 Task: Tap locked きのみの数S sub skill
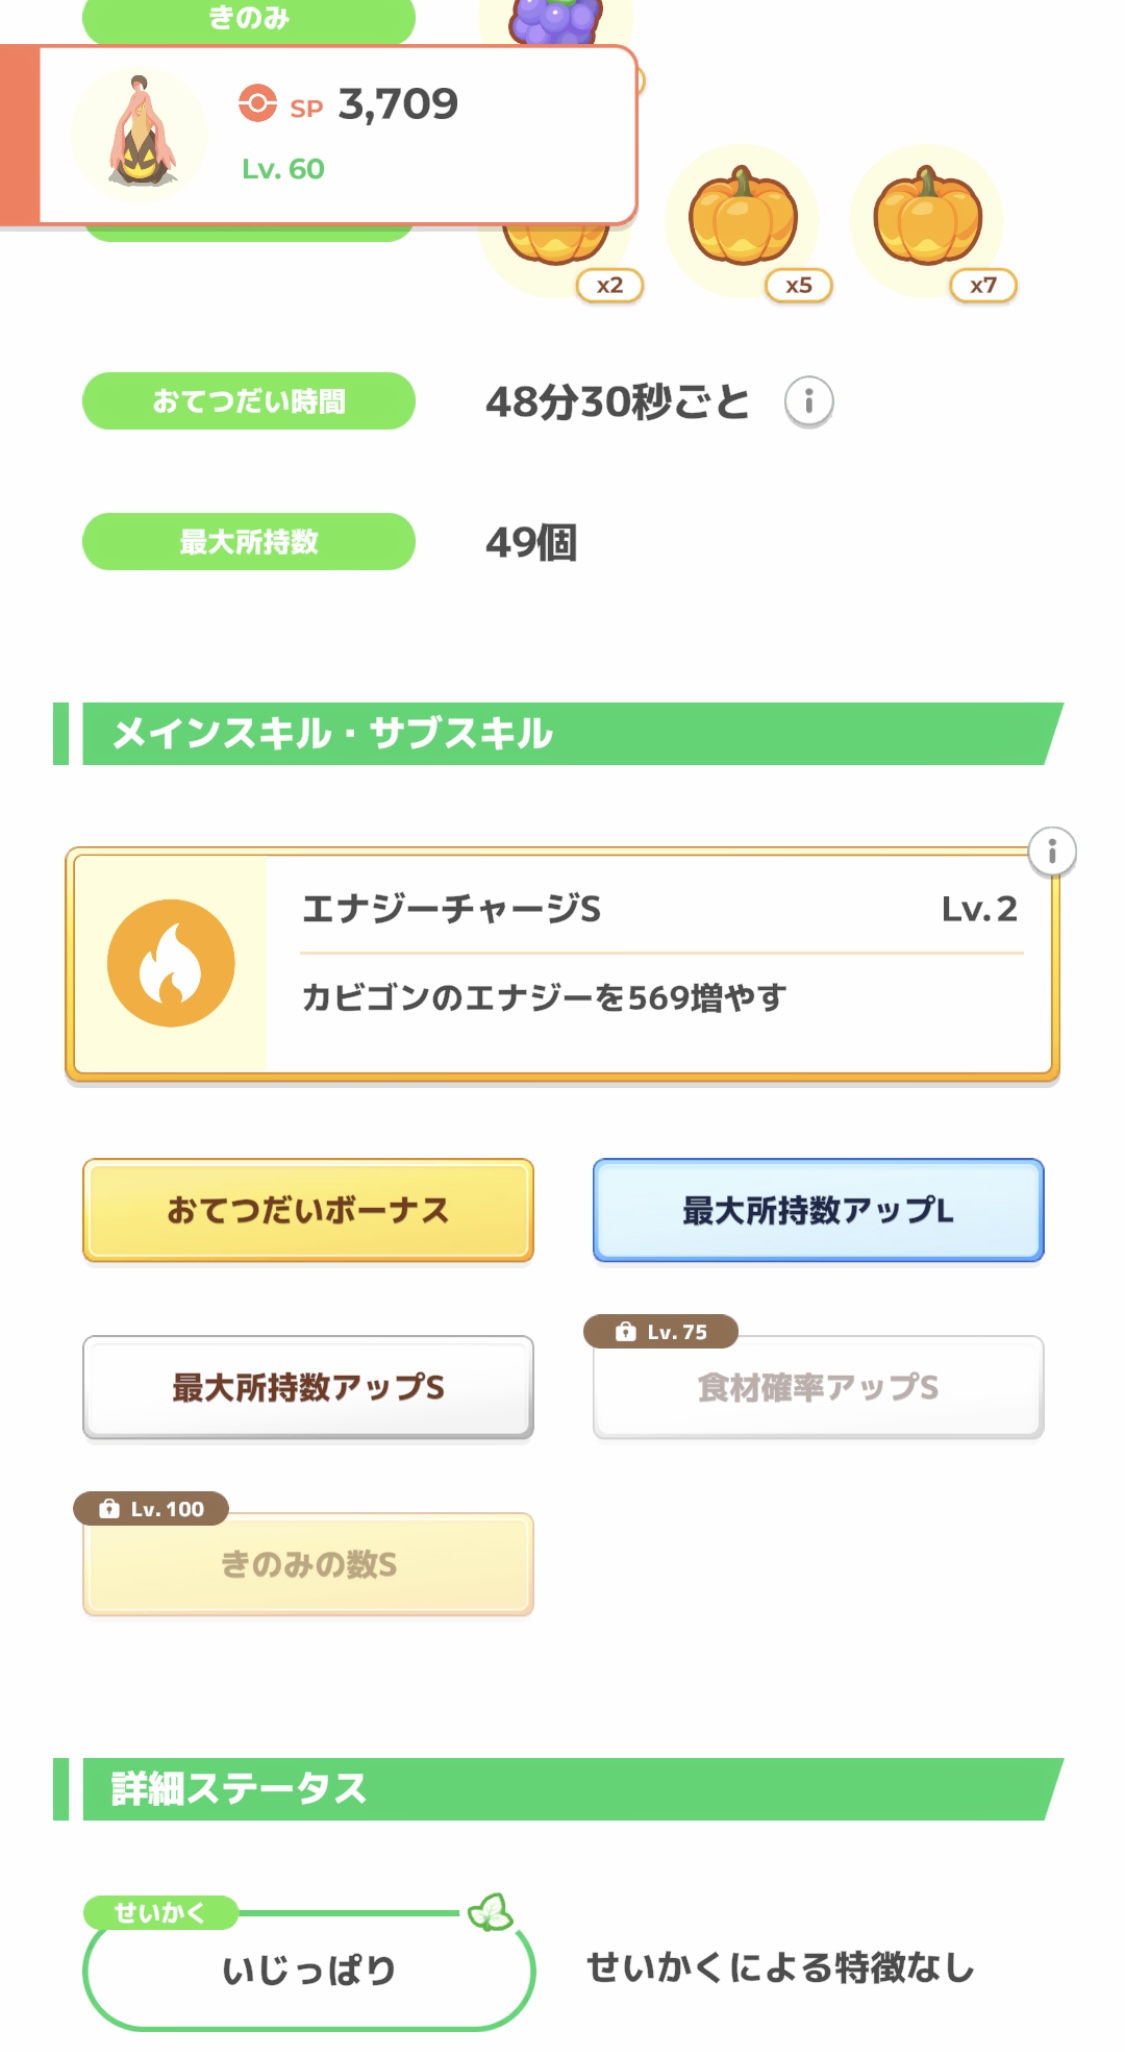[308, 1564]
